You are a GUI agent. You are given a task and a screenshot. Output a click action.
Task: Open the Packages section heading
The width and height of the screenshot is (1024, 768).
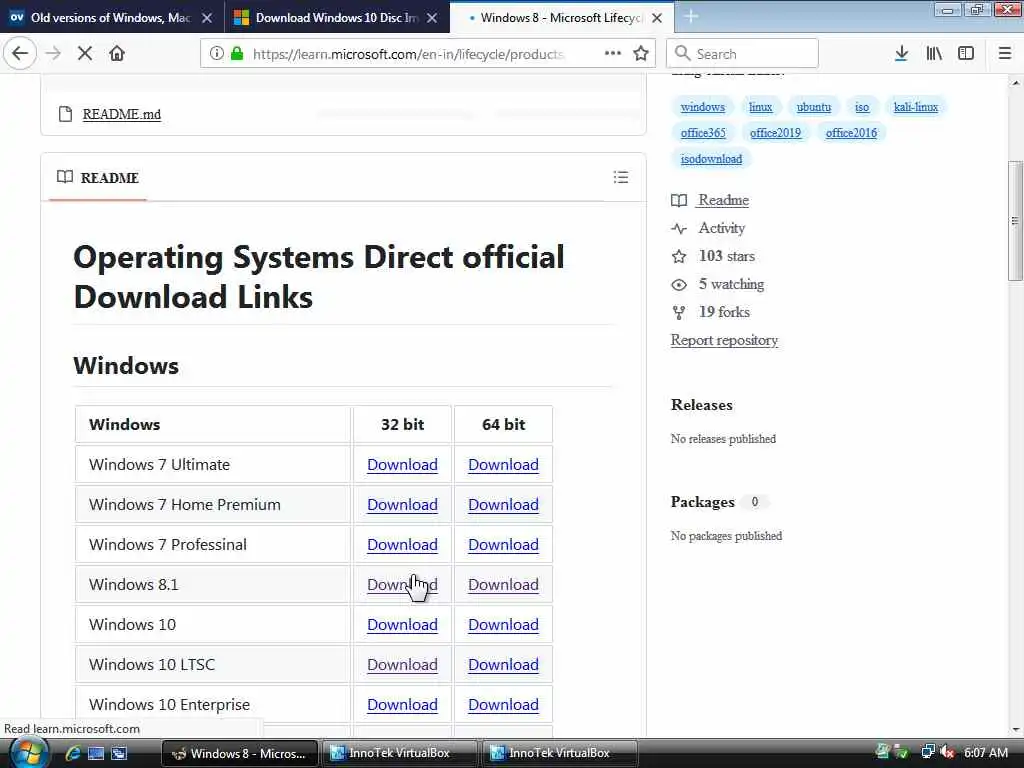(x=703, y=502)
